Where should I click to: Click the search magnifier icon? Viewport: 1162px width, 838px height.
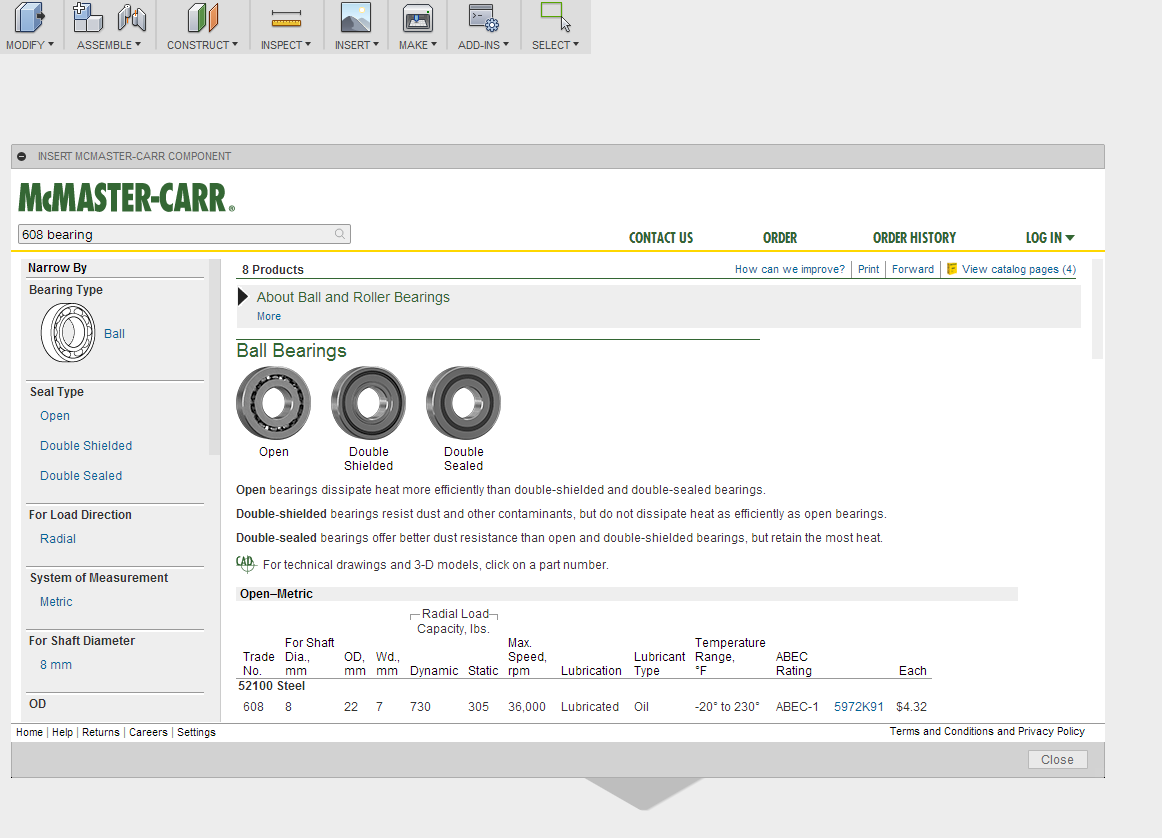point(339,234)
